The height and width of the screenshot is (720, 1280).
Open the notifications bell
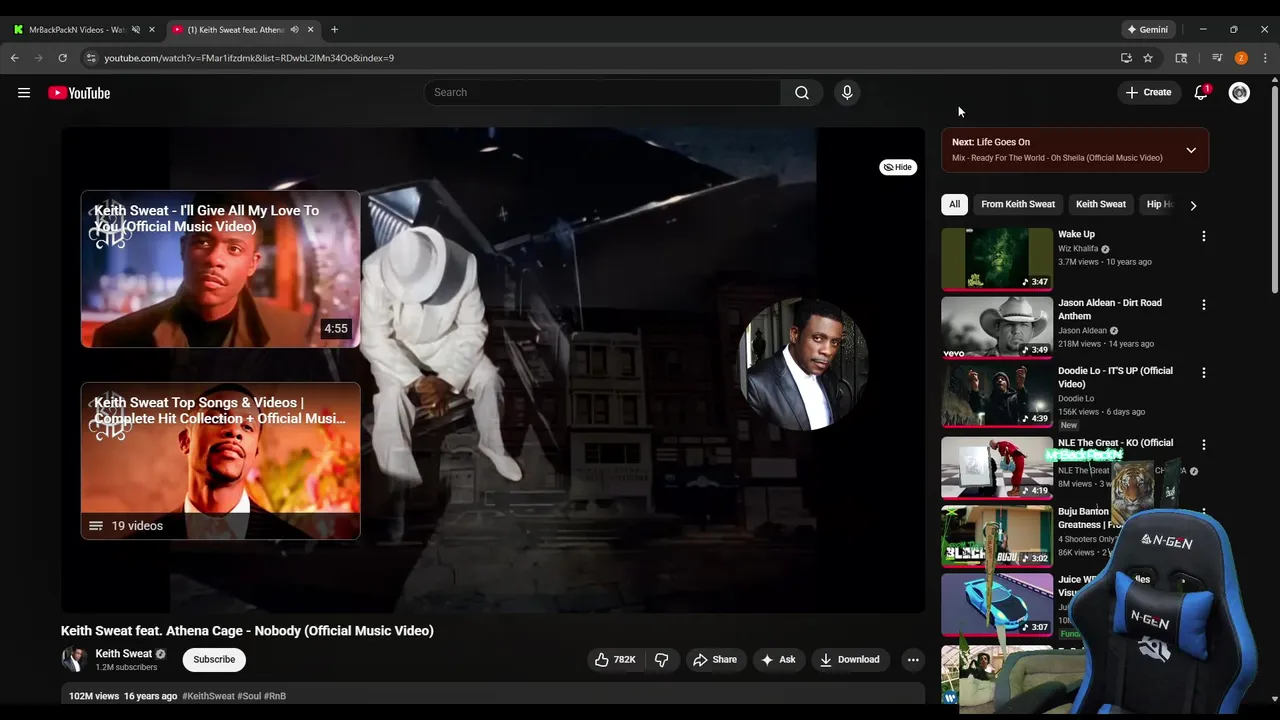[1201, 93]
